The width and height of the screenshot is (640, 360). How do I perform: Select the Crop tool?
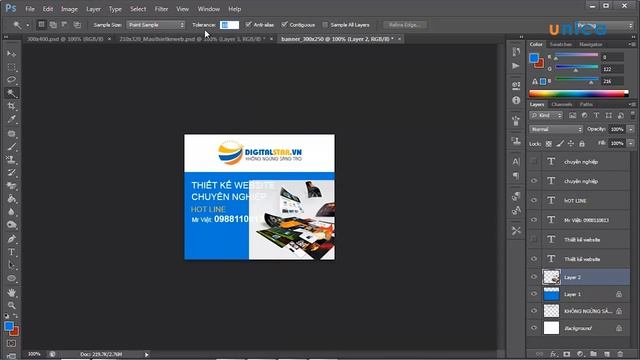pos(11,106)
